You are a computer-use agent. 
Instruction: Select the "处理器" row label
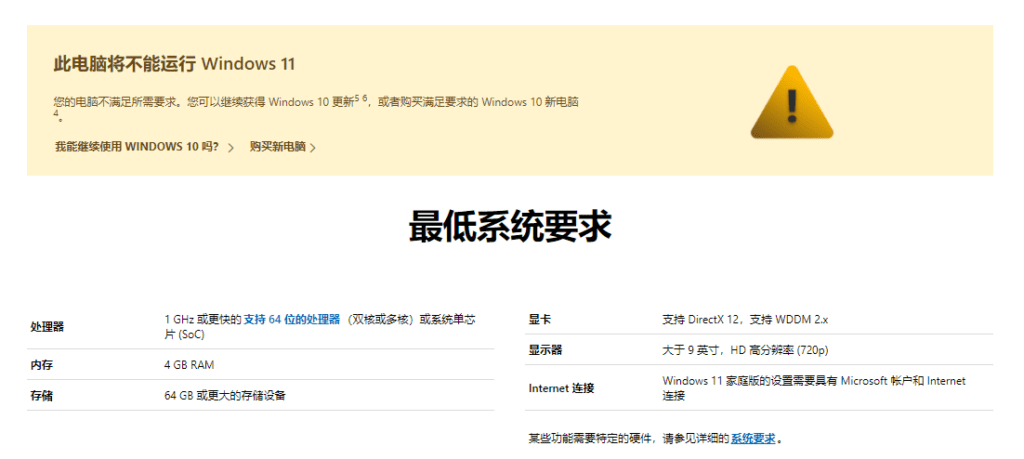[x=47, y=327]
